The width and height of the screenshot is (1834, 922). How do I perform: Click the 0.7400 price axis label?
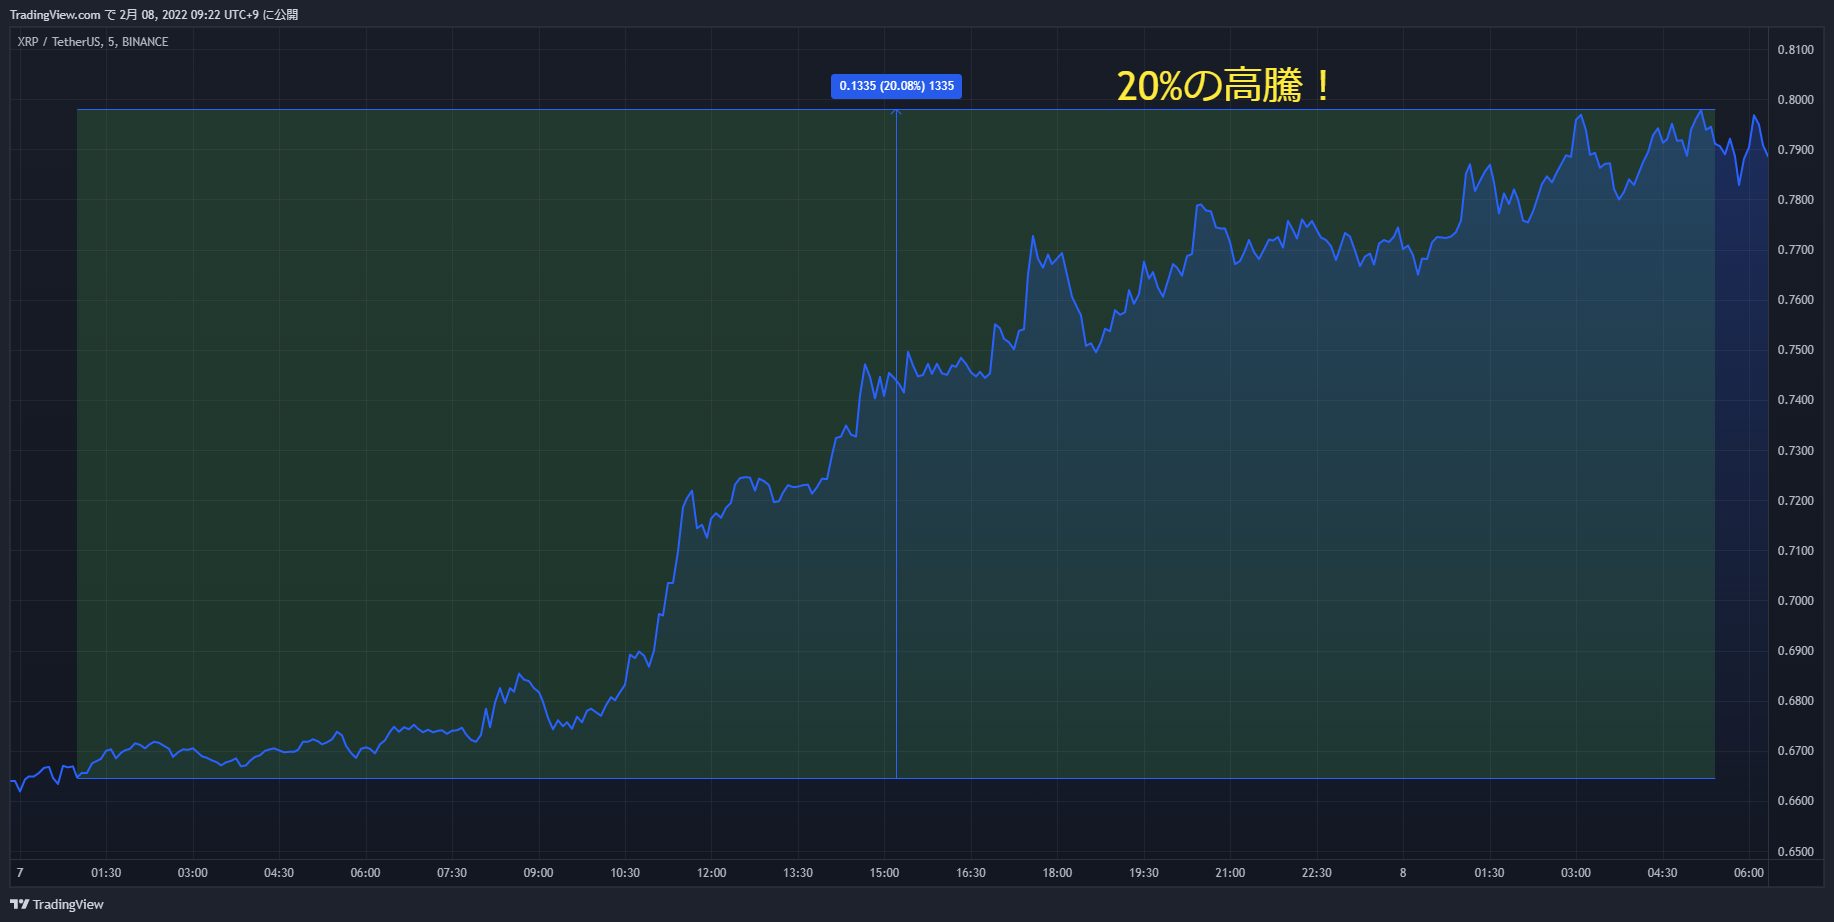1795,400
